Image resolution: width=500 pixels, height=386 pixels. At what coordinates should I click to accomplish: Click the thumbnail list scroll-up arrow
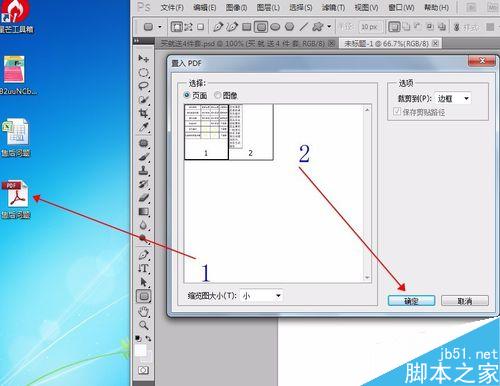[x=367, y=109]
